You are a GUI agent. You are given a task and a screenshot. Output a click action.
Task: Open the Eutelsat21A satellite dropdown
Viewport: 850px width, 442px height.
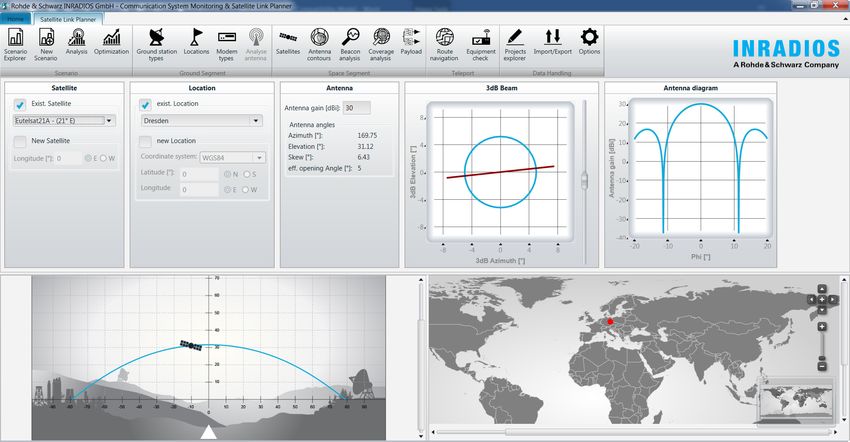[65, 120]
